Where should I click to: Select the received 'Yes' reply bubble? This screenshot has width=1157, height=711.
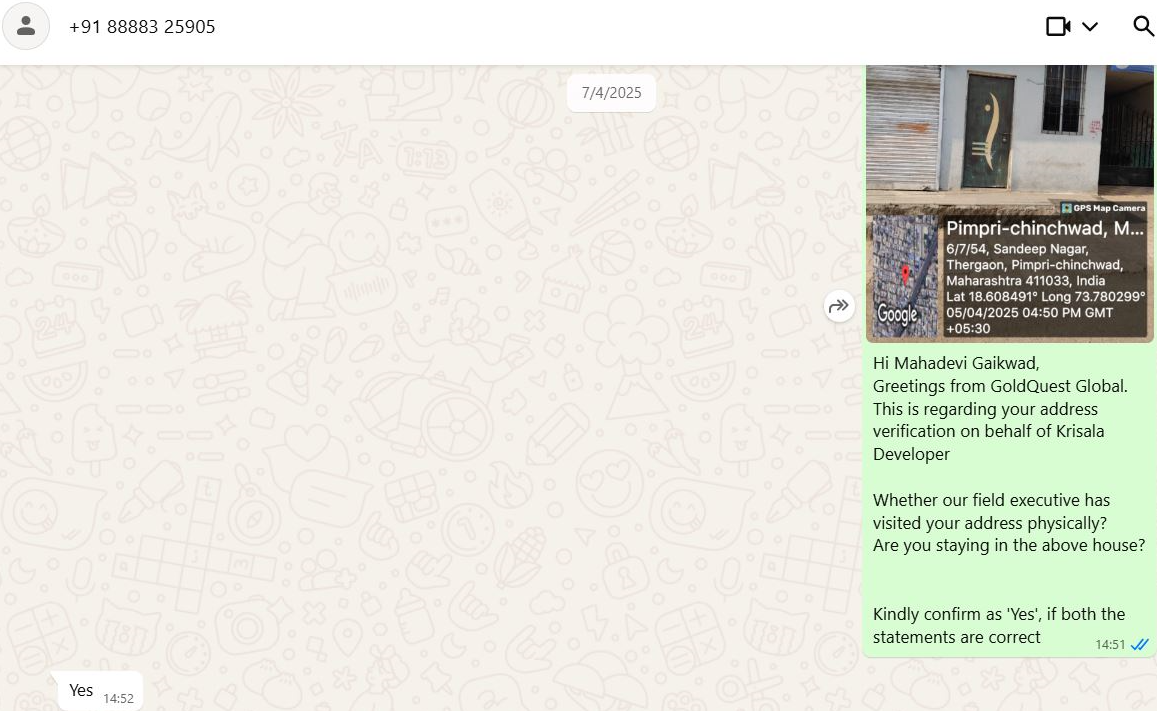[x=100, y=691]
